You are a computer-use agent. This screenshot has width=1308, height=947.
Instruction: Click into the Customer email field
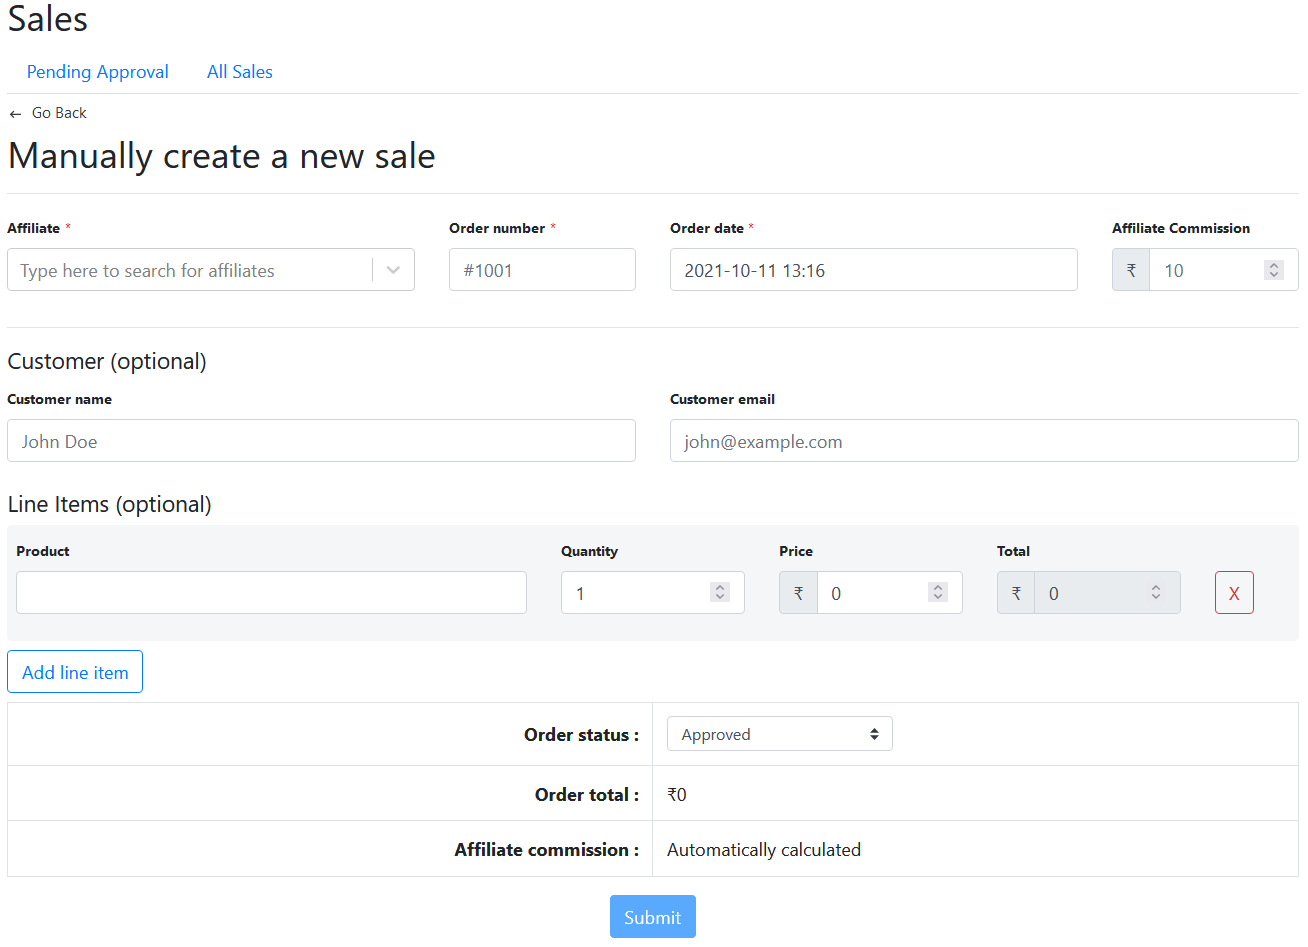(x=983, y=441)
